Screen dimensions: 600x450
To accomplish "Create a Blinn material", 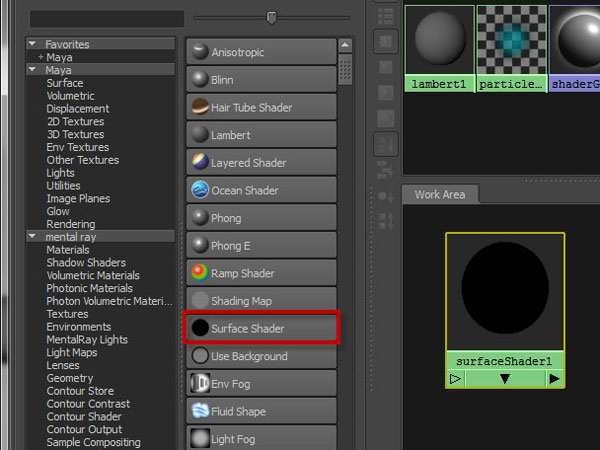I will (x=261, y=80).
